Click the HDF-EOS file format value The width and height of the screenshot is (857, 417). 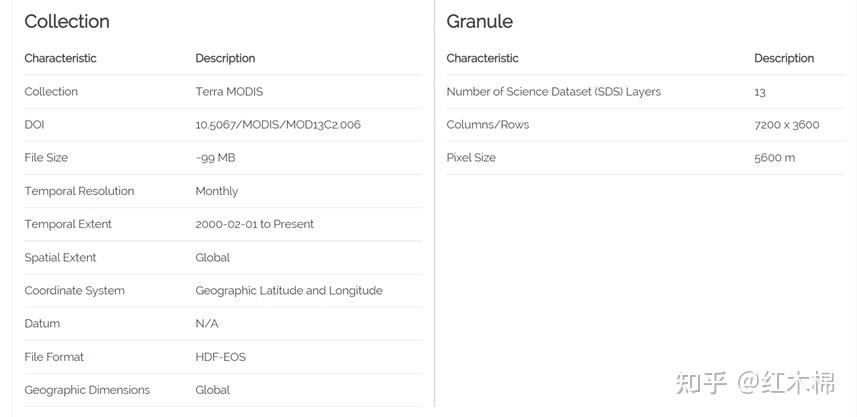coord(220,357)
